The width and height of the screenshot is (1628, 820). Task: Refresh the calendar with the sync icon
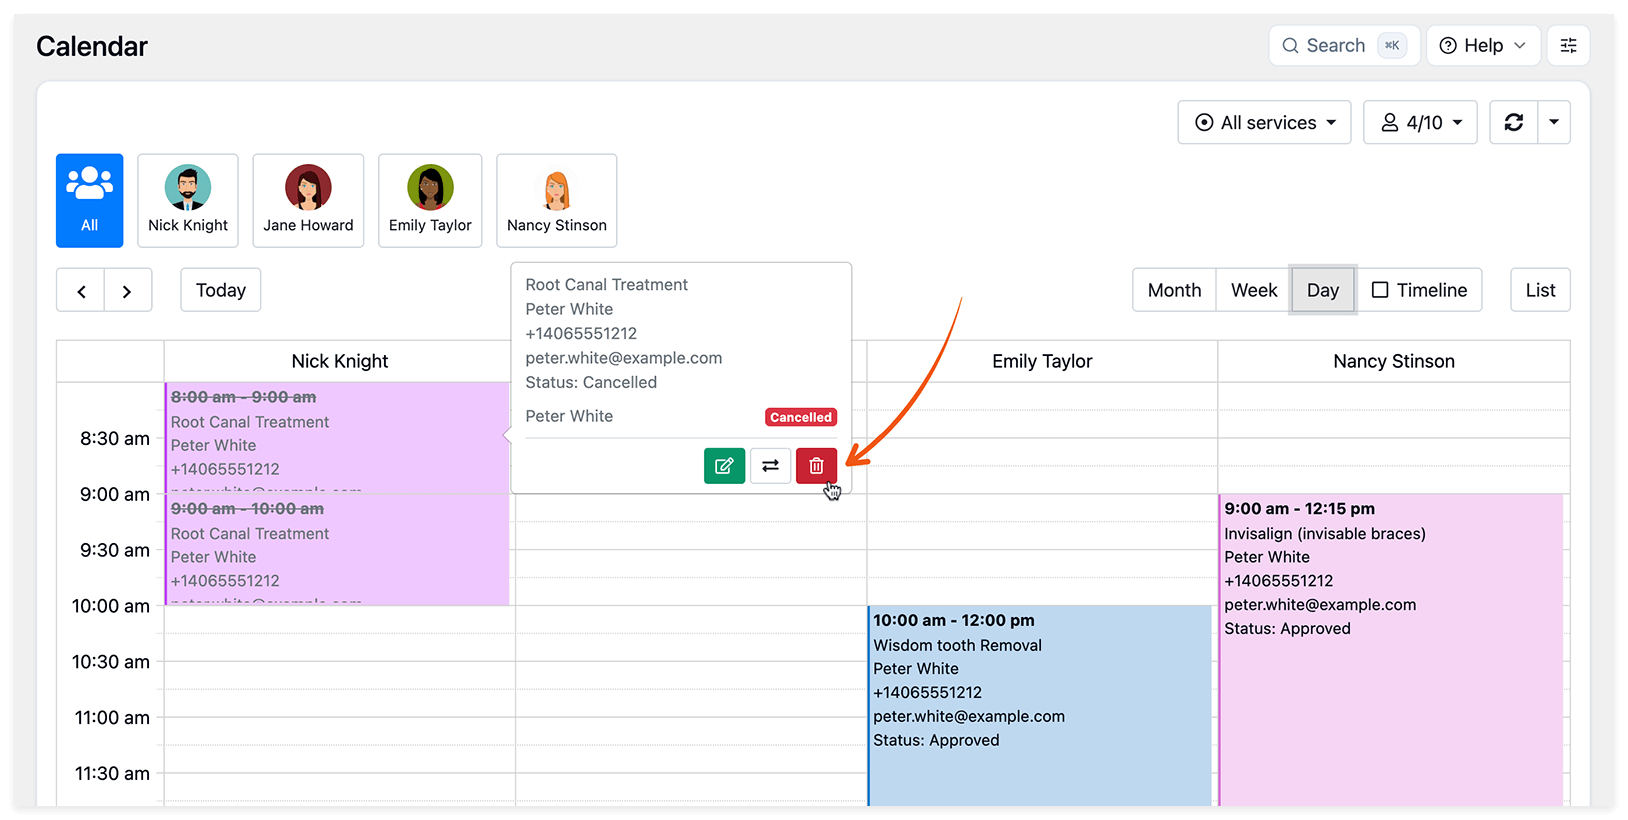tap(1514, 122)
